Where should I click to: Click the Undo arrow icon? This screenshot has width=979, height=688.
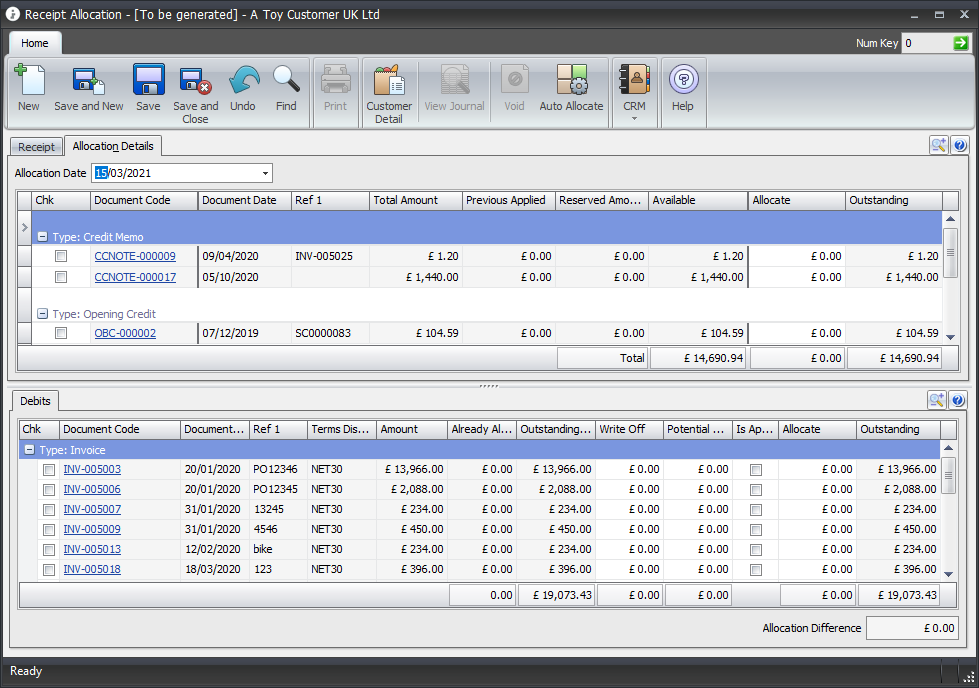(x=243, y=81)
